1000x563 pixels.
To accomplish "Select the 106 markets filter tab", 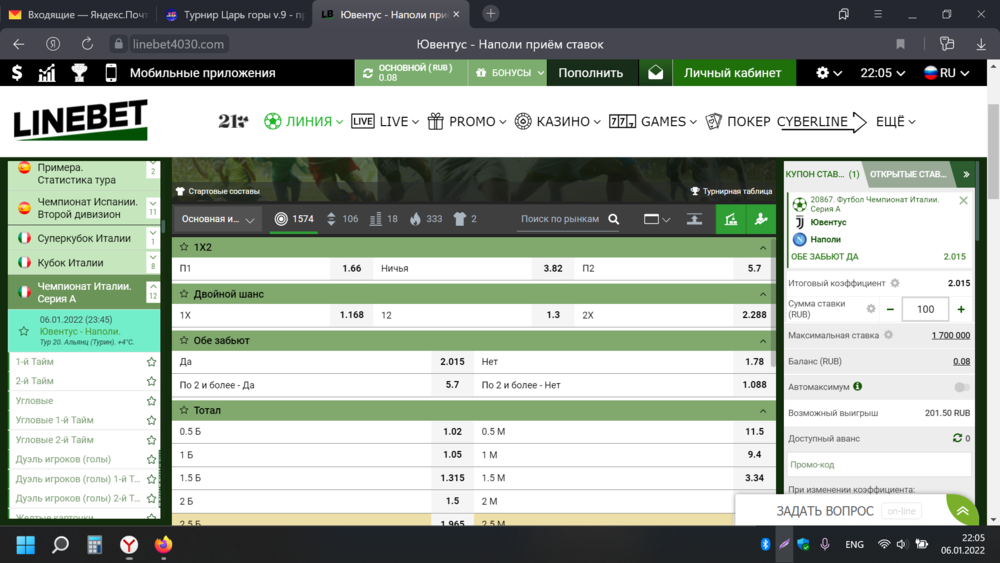I will [x=342, y=219].
